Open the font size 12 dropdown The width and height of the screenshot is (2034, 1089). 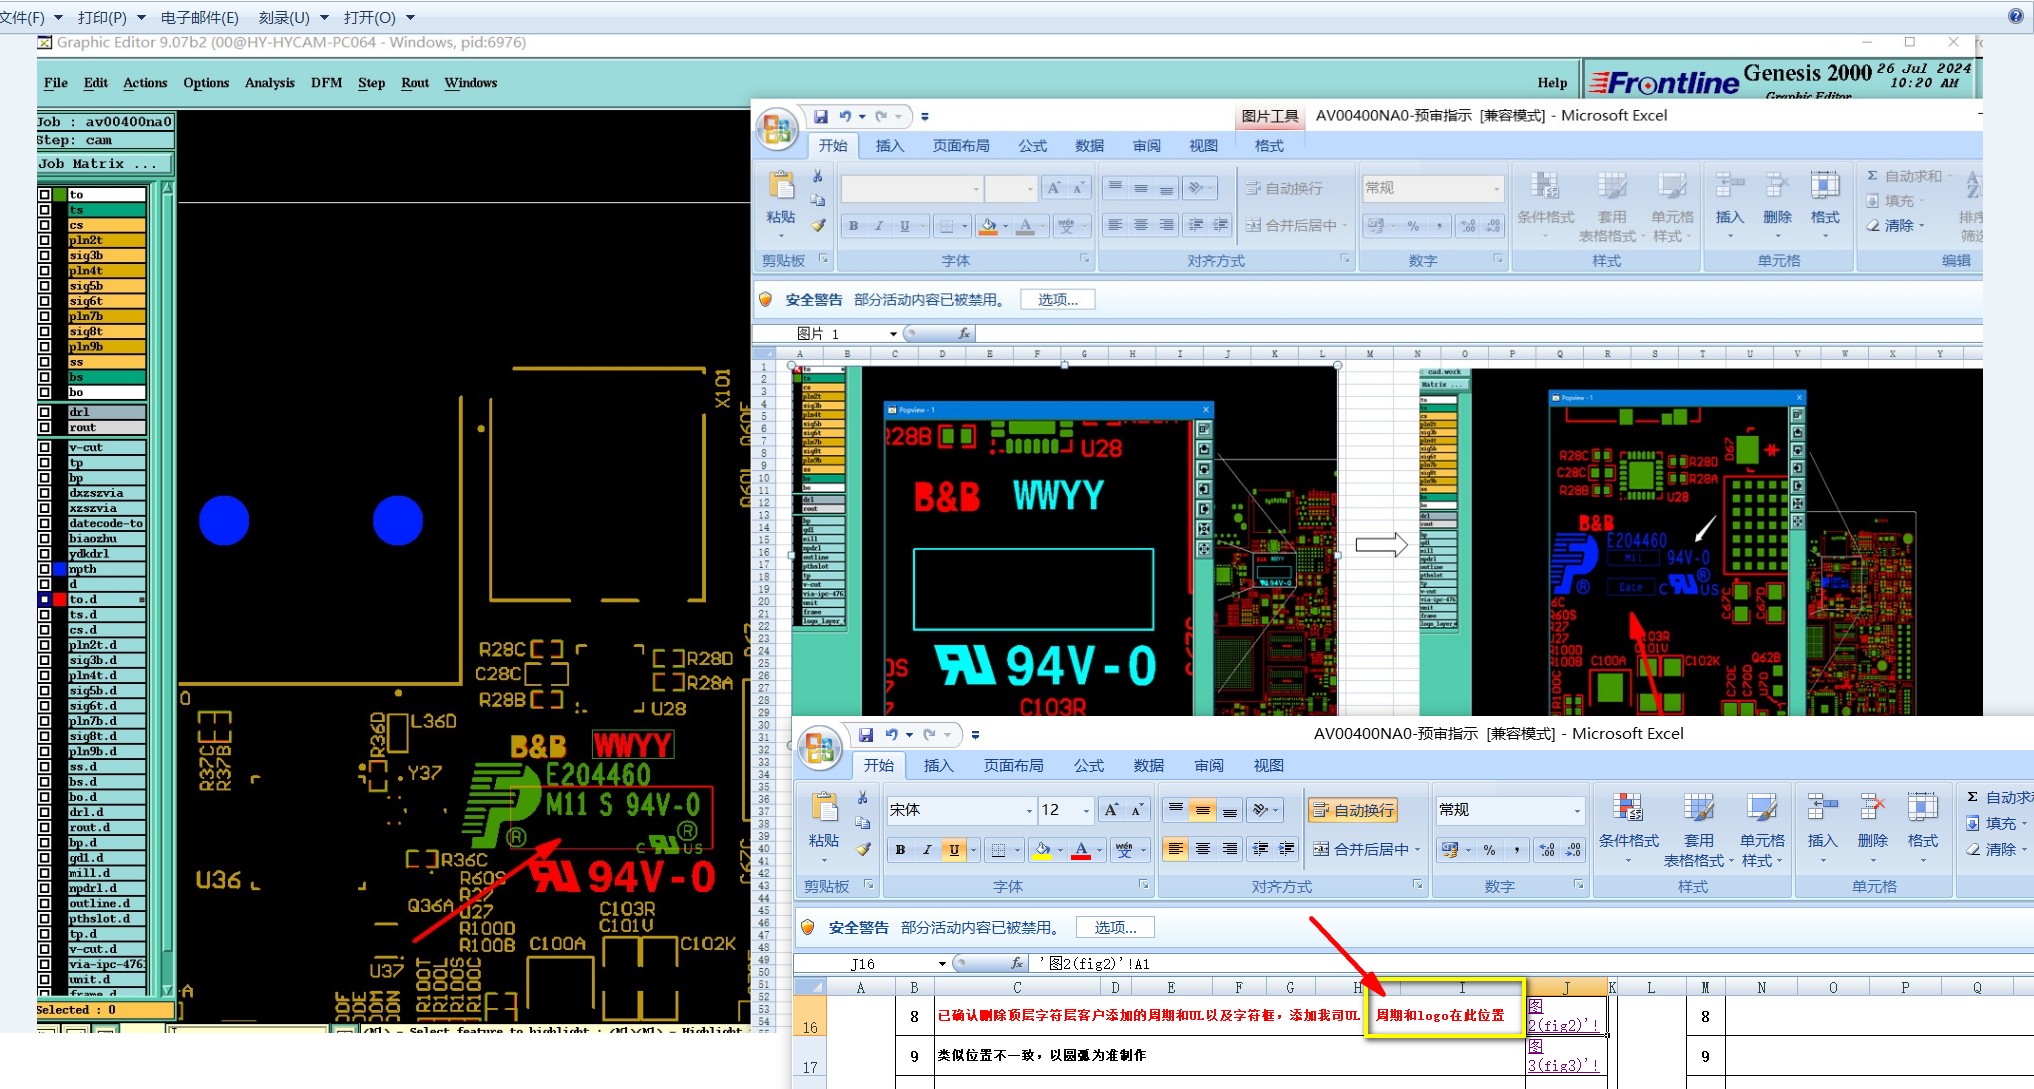[1086, 810]
